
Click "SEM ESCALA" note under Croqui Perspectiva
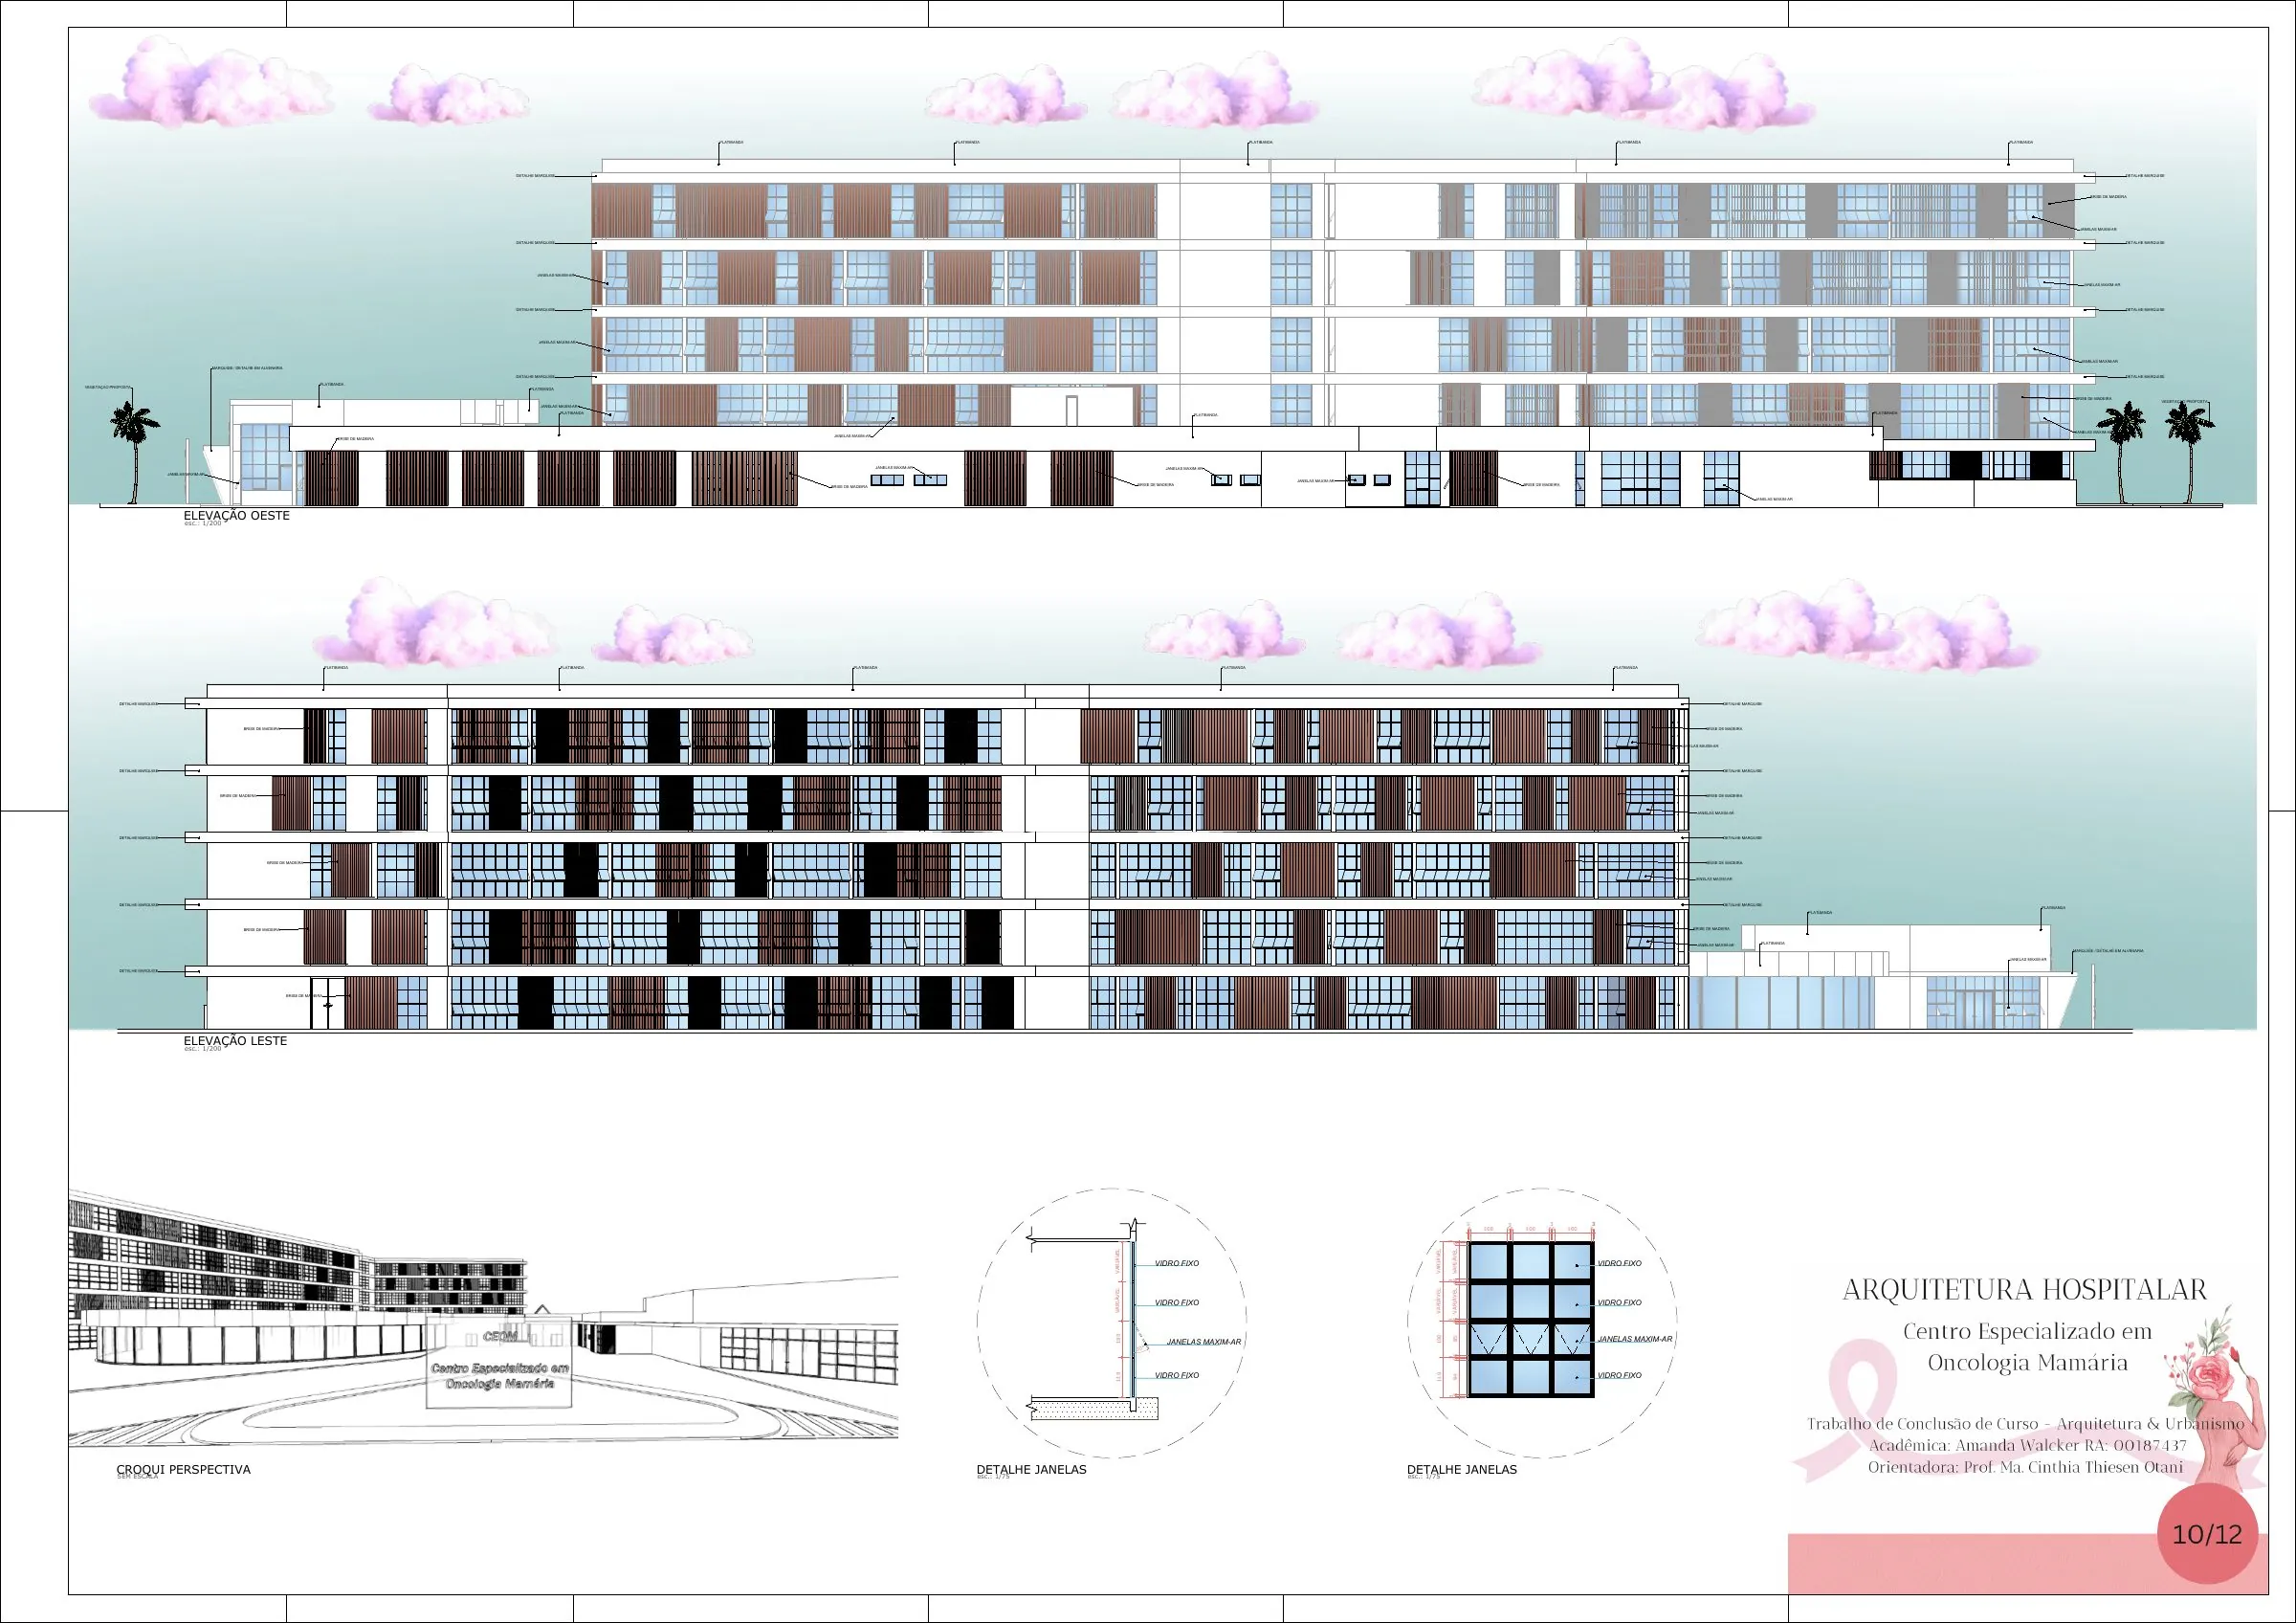click(x=137, y=1477)
